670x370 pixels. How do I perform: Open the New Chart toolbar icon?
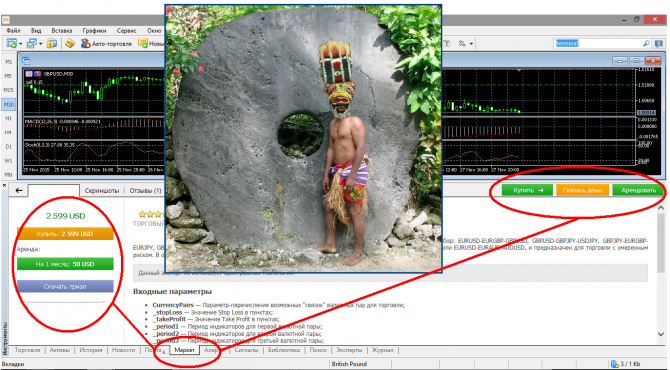point(12,44)
